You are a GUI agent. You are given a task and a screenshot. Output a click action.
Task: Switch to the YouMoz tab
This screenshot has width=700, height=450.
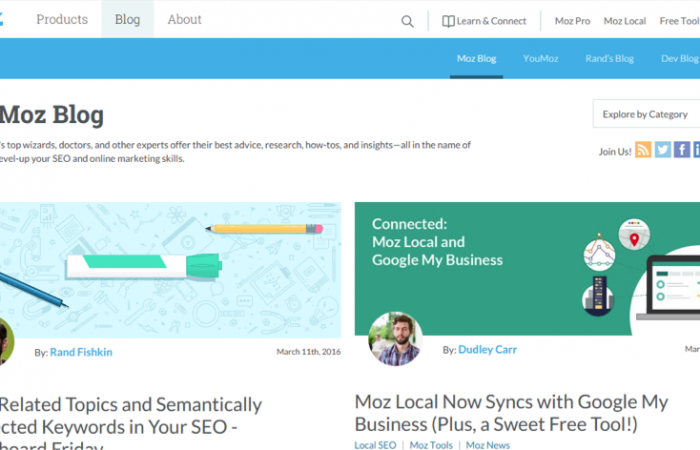(x=540, y=58)
